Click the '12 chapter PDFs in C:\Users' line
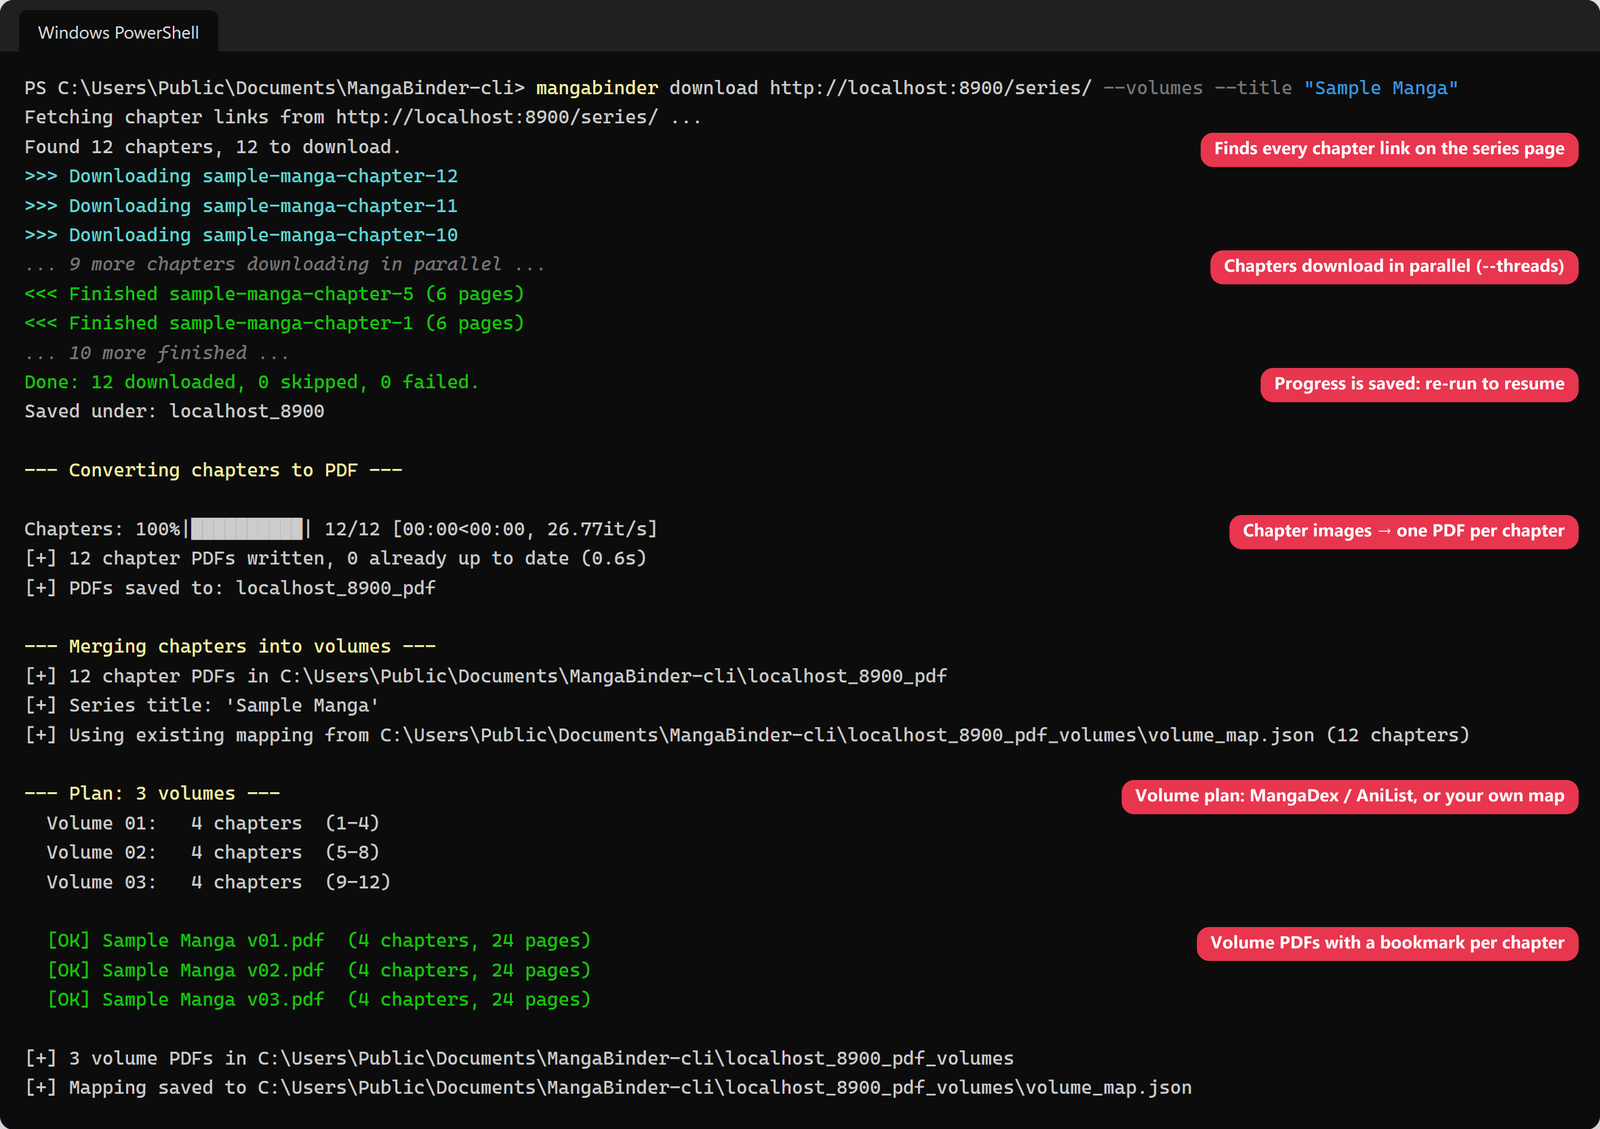The width and height of the screenshot is (1600, 1129). pos(486,676)
